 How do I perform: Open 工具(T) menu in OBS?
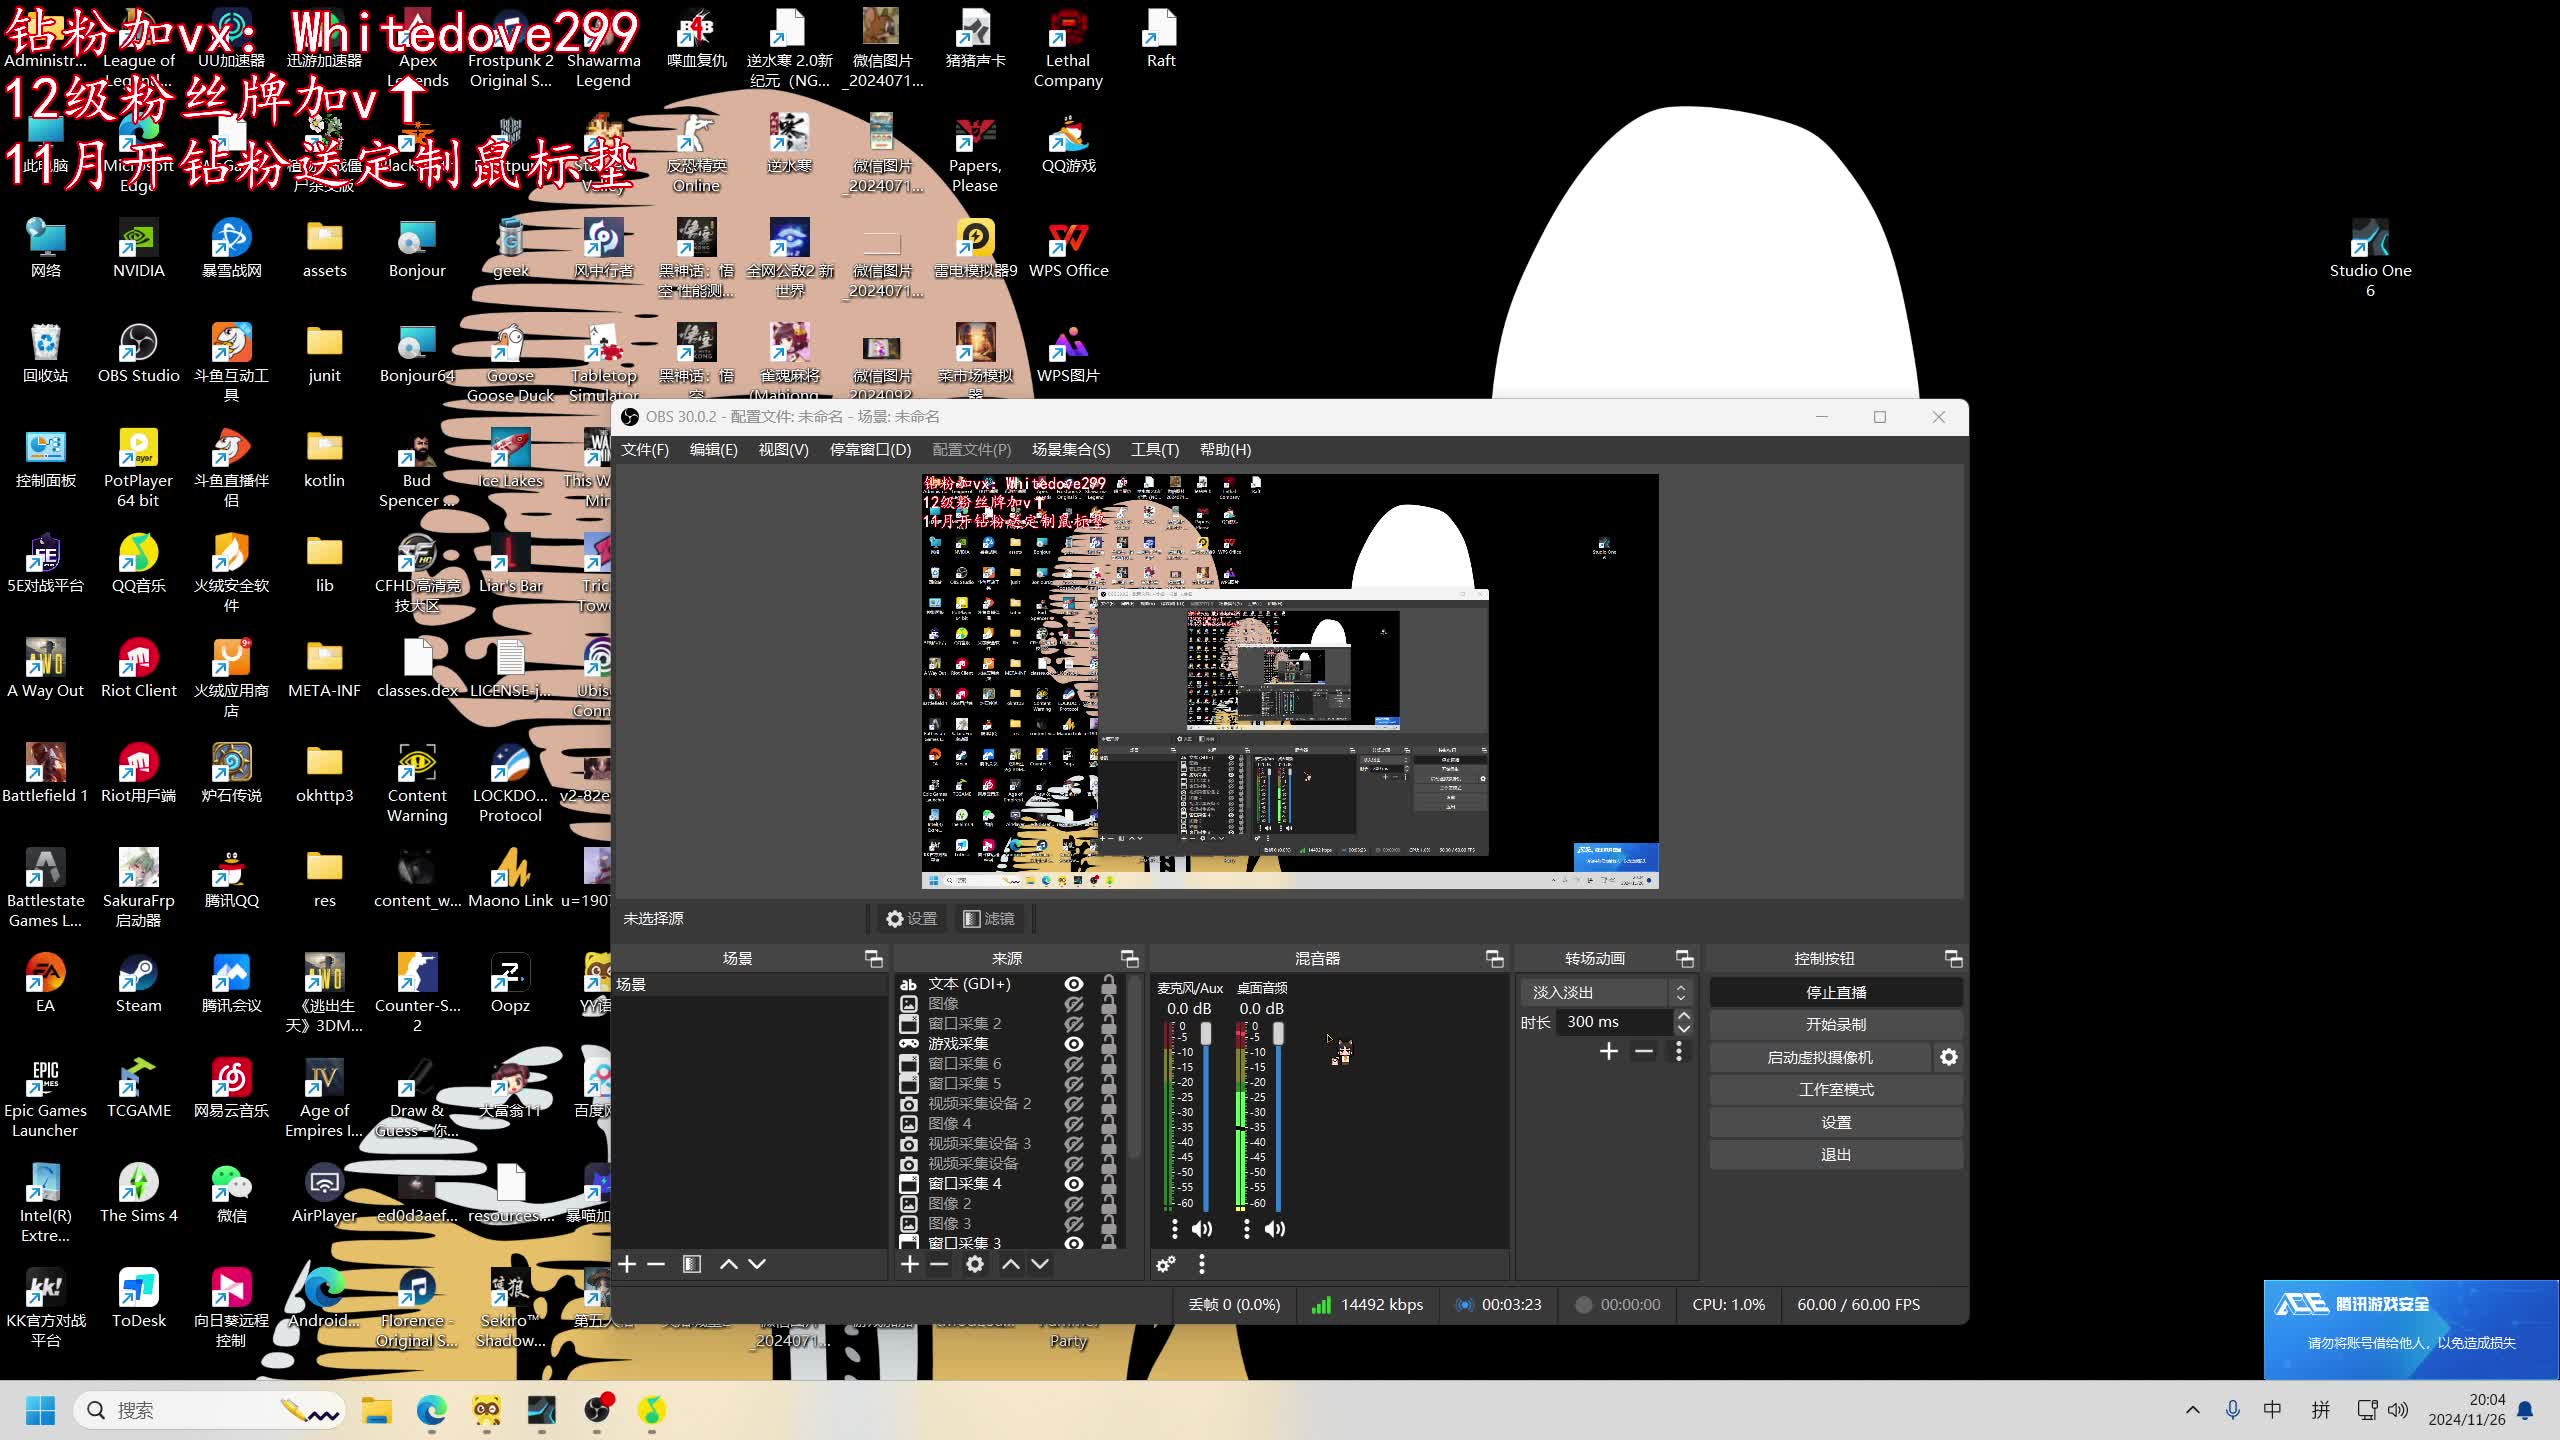tap(1155, 450)
